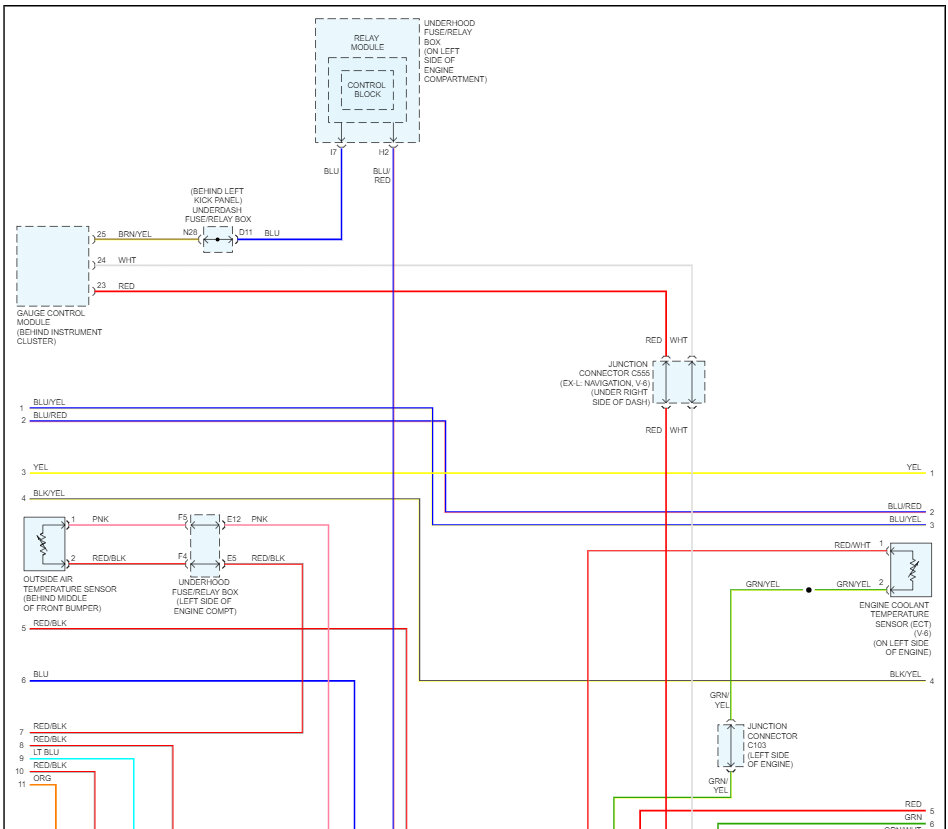
Task: Click the WHT label at pin 24
Action: coord(127,260)
